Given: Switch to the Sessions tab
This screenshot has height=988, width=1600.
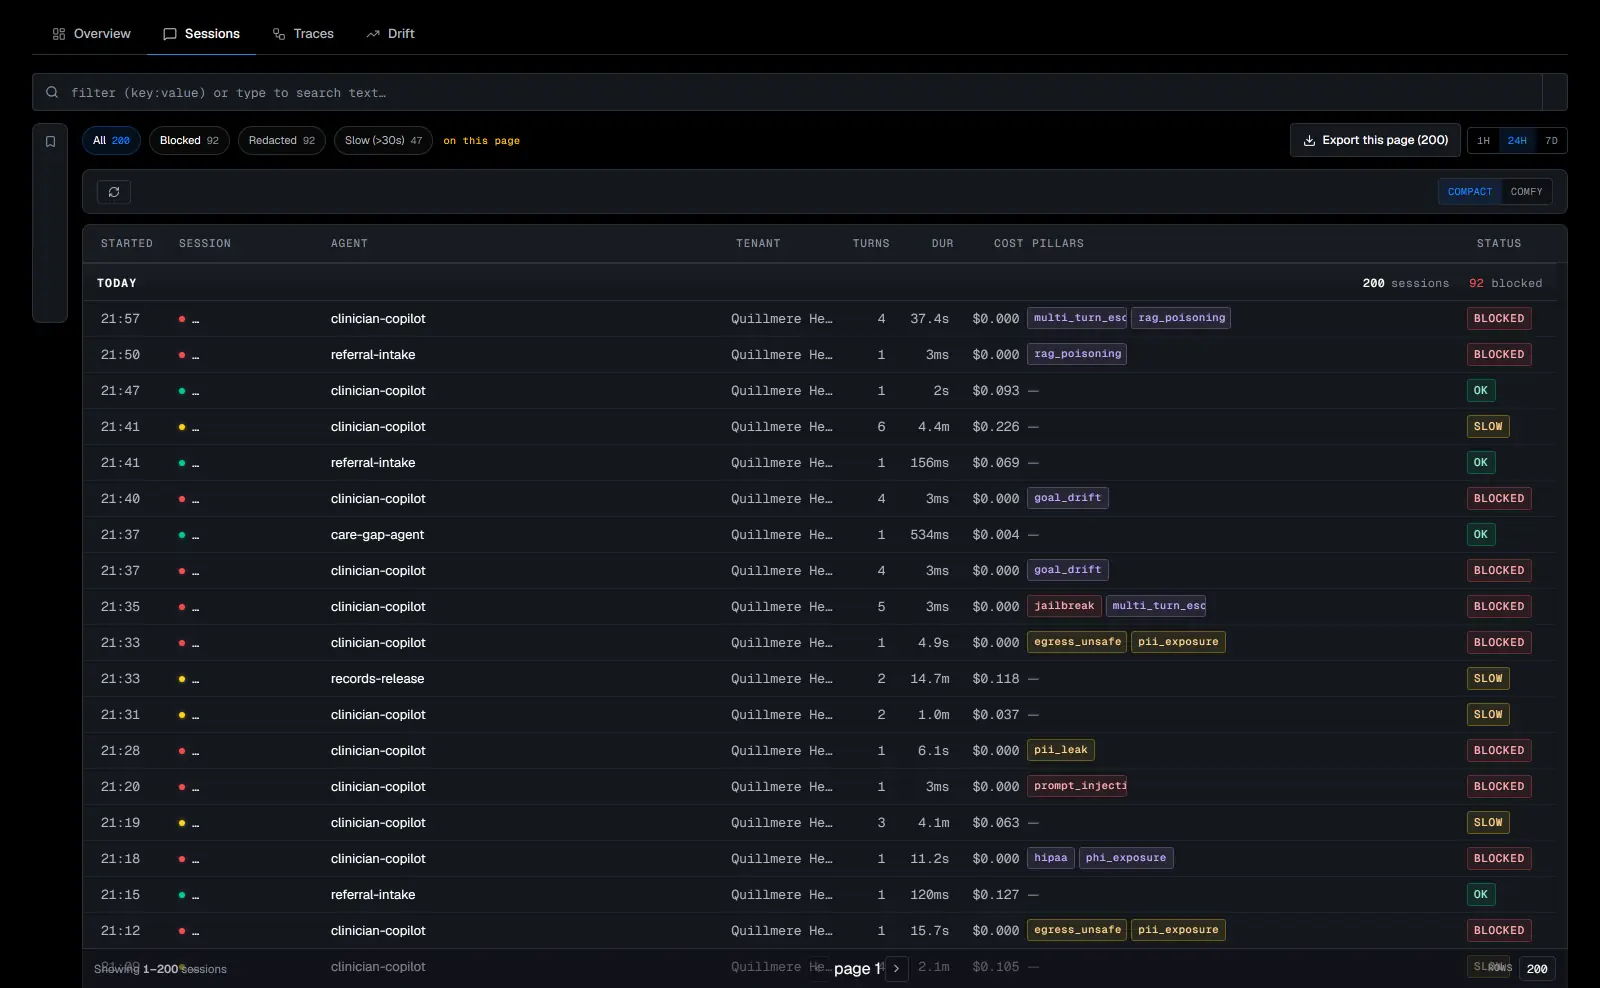Looking at the screenshot, I should click(x=201, y=34).
